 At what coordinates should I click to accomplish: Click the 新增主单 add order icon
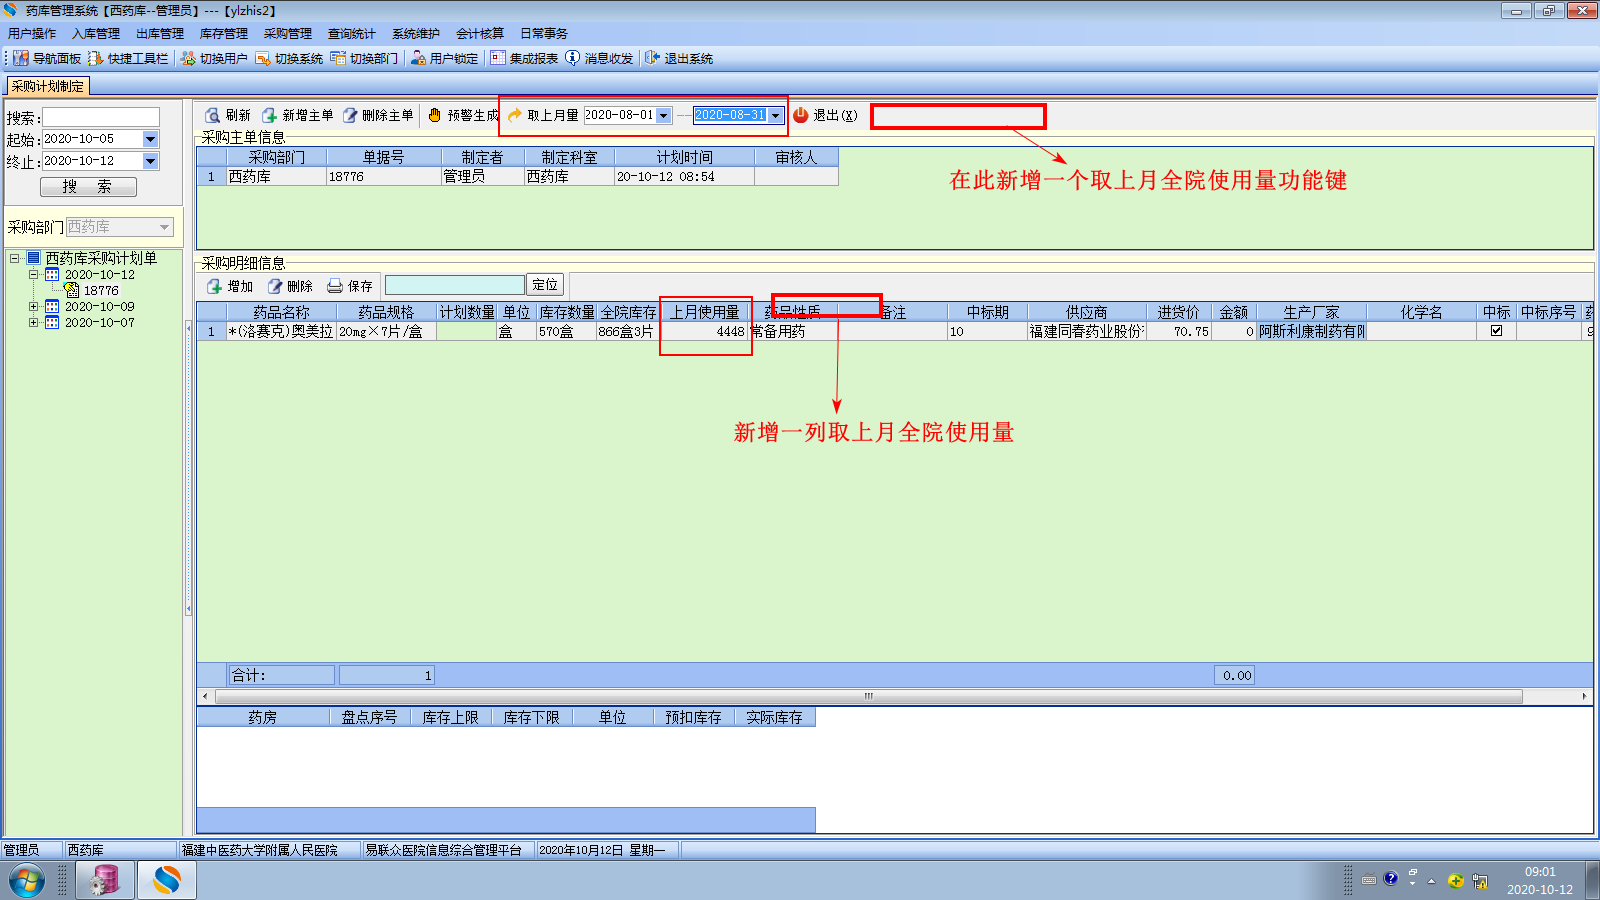[269, 115]
